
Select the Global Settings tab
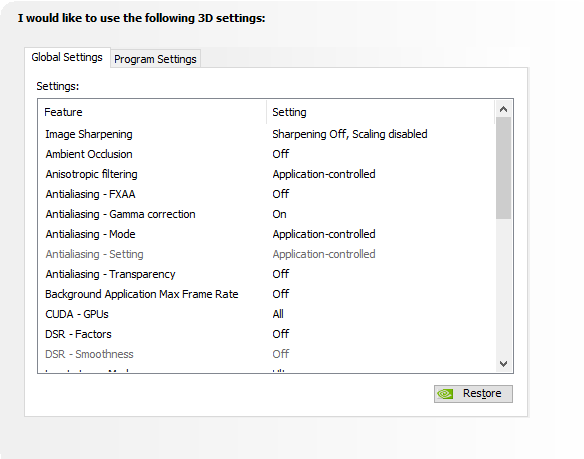[67, 57]
